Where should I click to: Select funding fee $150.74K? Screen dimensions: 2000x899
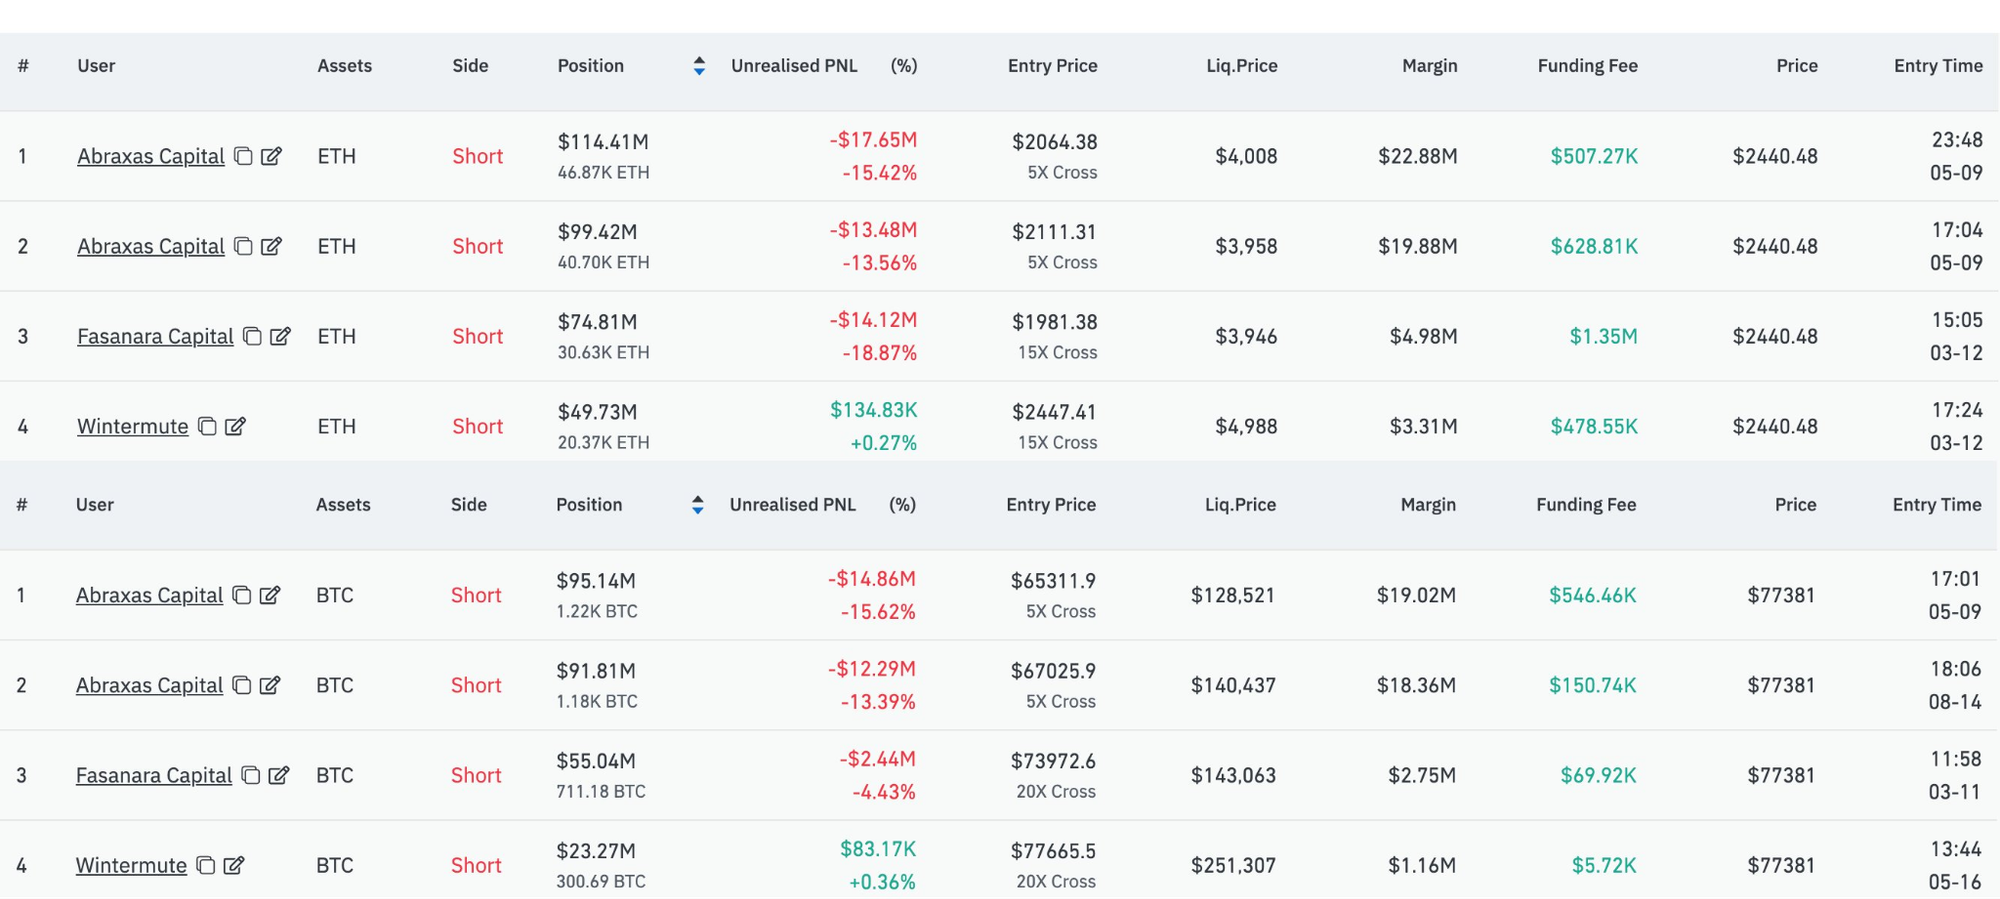[x=1593, y=685]
